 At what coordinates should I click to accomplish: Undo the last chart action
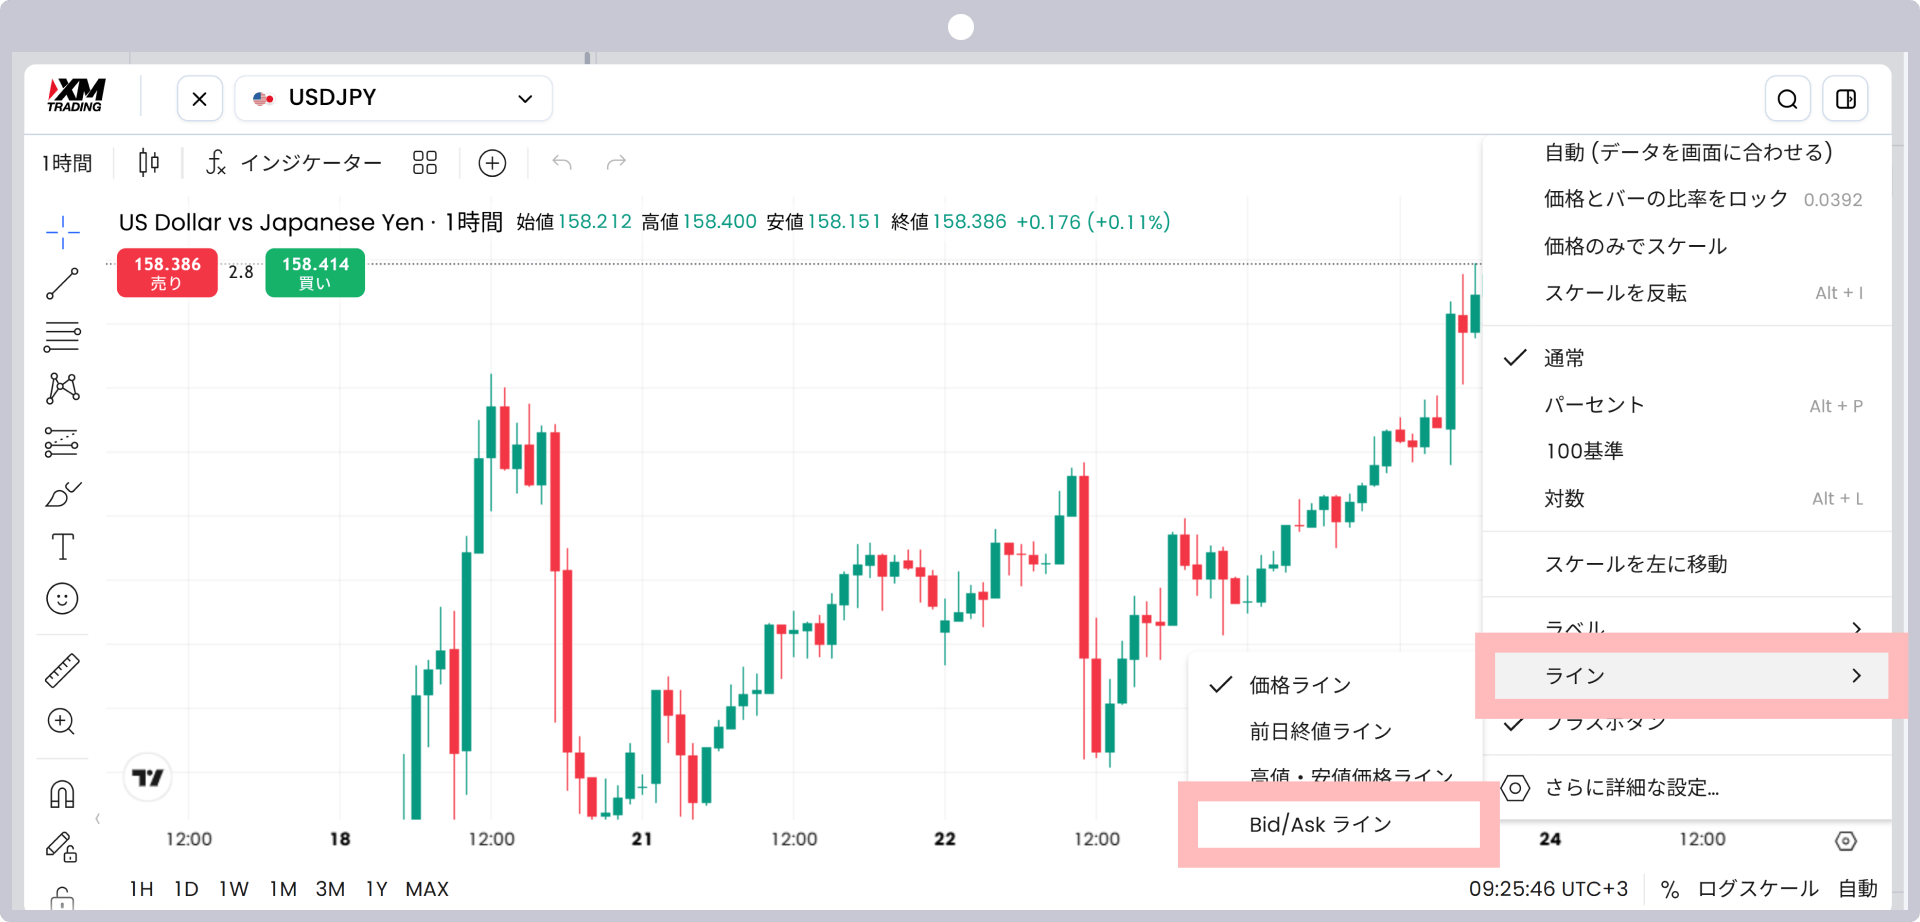pos(562,162)
